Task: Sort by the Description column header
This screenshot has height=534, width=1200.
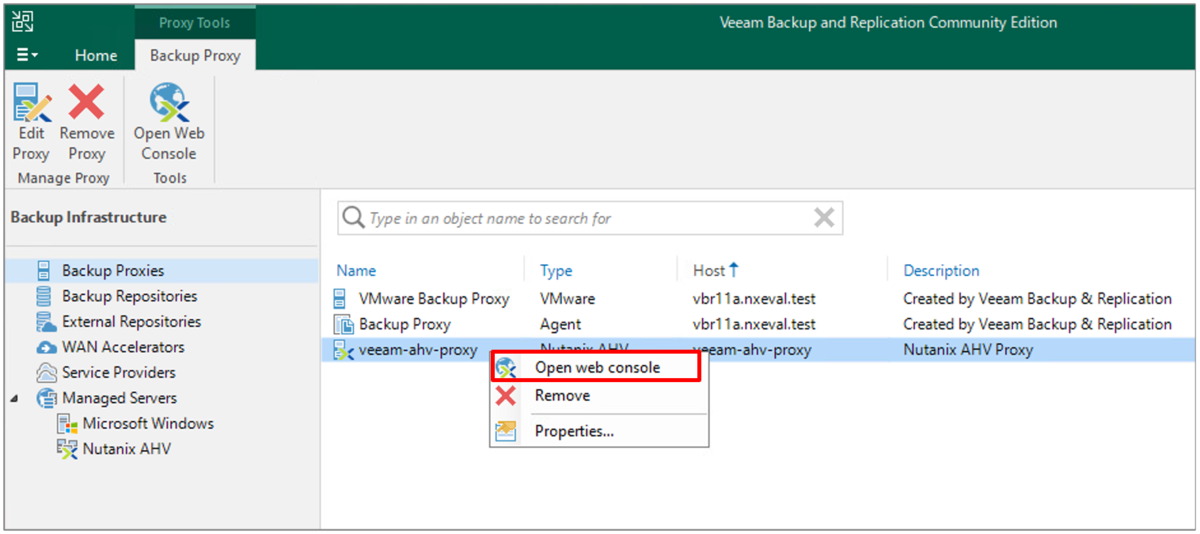Action: 941,270
